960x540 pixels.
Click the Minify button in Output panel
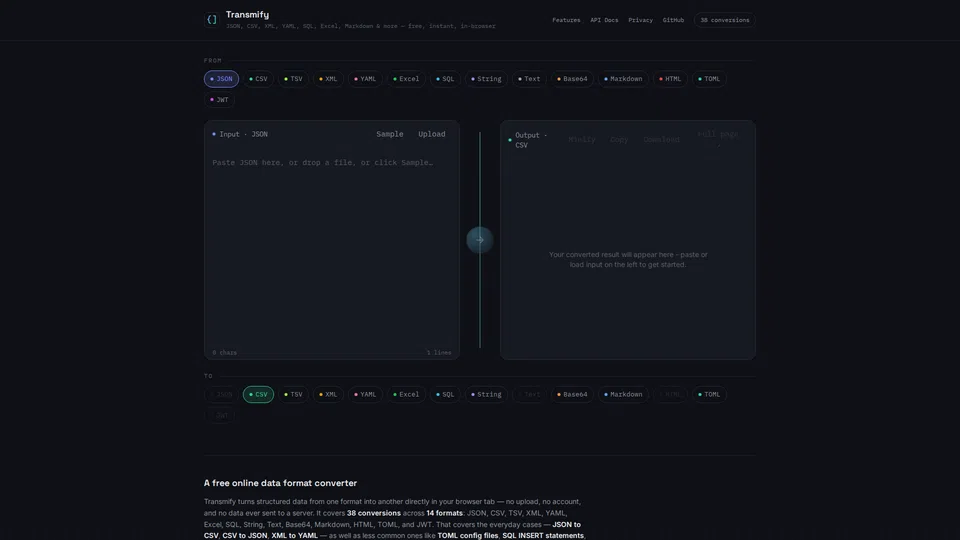582,140
